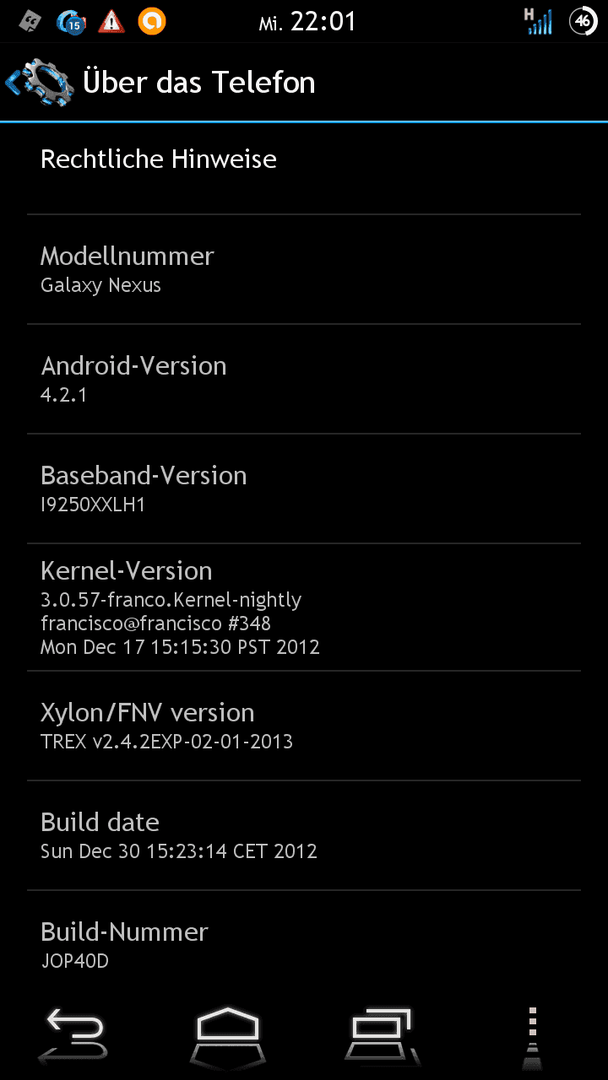Tap the Back navigation button
The height and width of the screenshot is (1080, 608).
pyautogui.click(x=74, y=1032)
